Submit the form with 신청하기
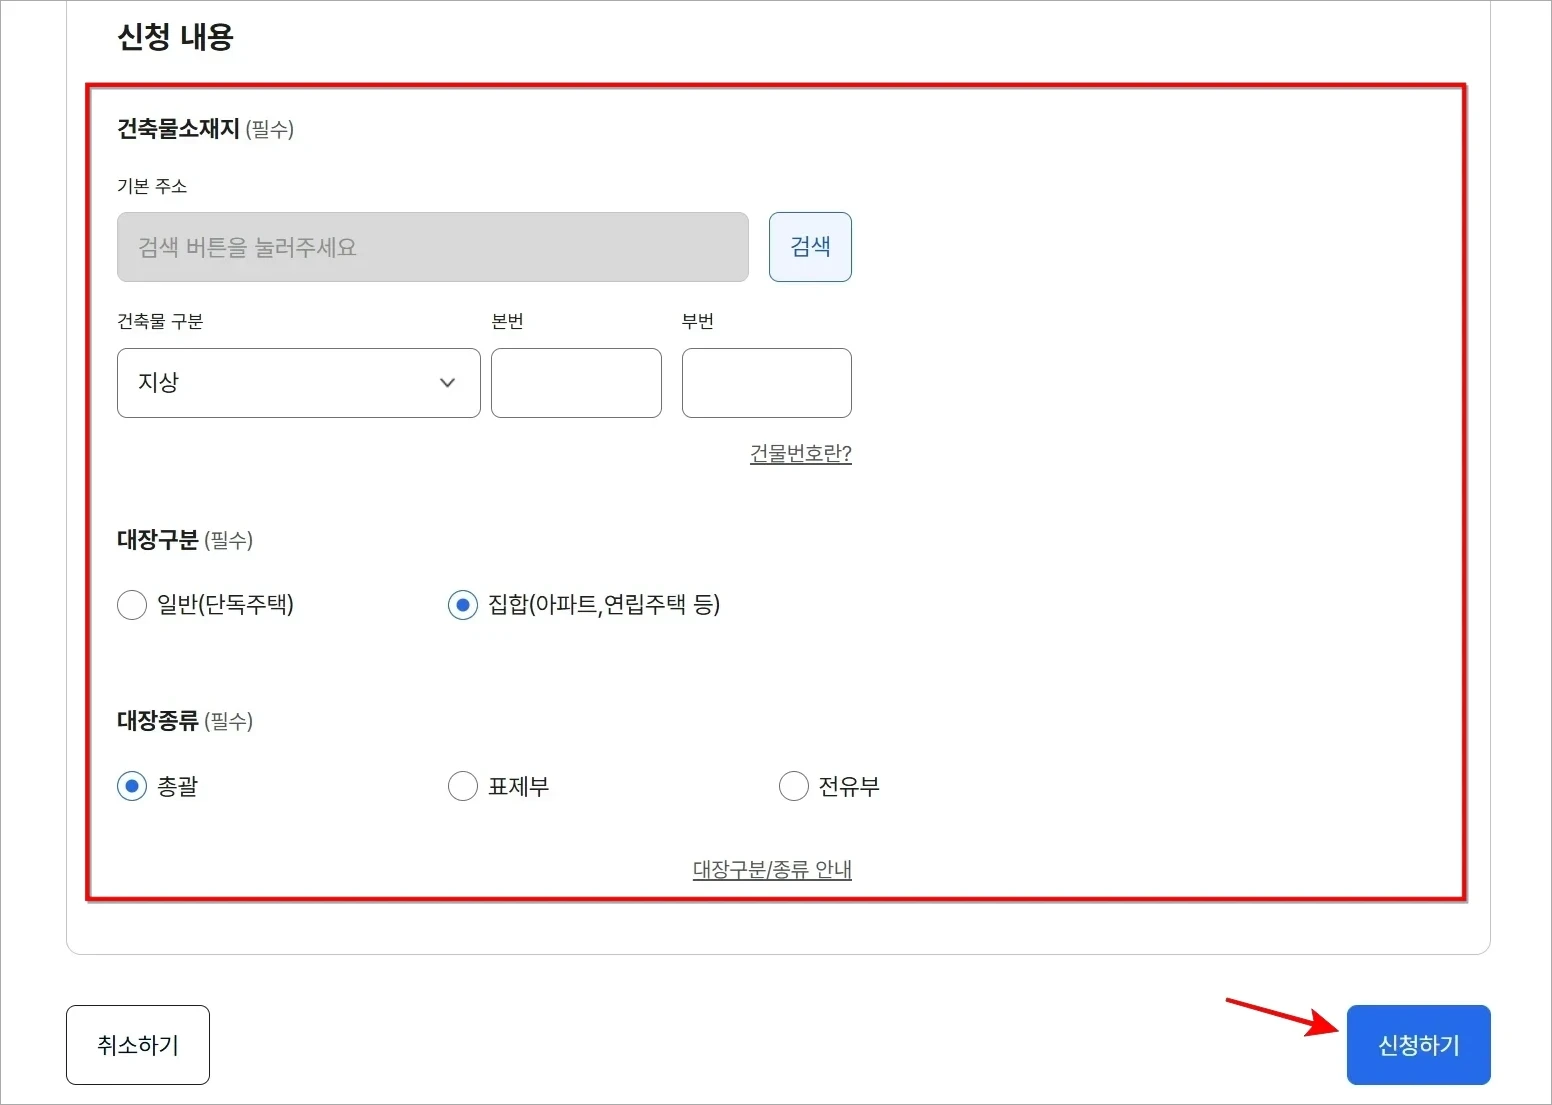This screenshot has width=1552, height=1105. (1418, 1044)
